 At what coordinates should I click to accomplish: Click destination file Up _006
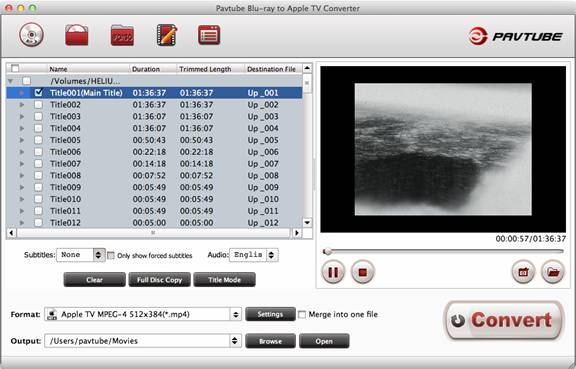[263, 152]
